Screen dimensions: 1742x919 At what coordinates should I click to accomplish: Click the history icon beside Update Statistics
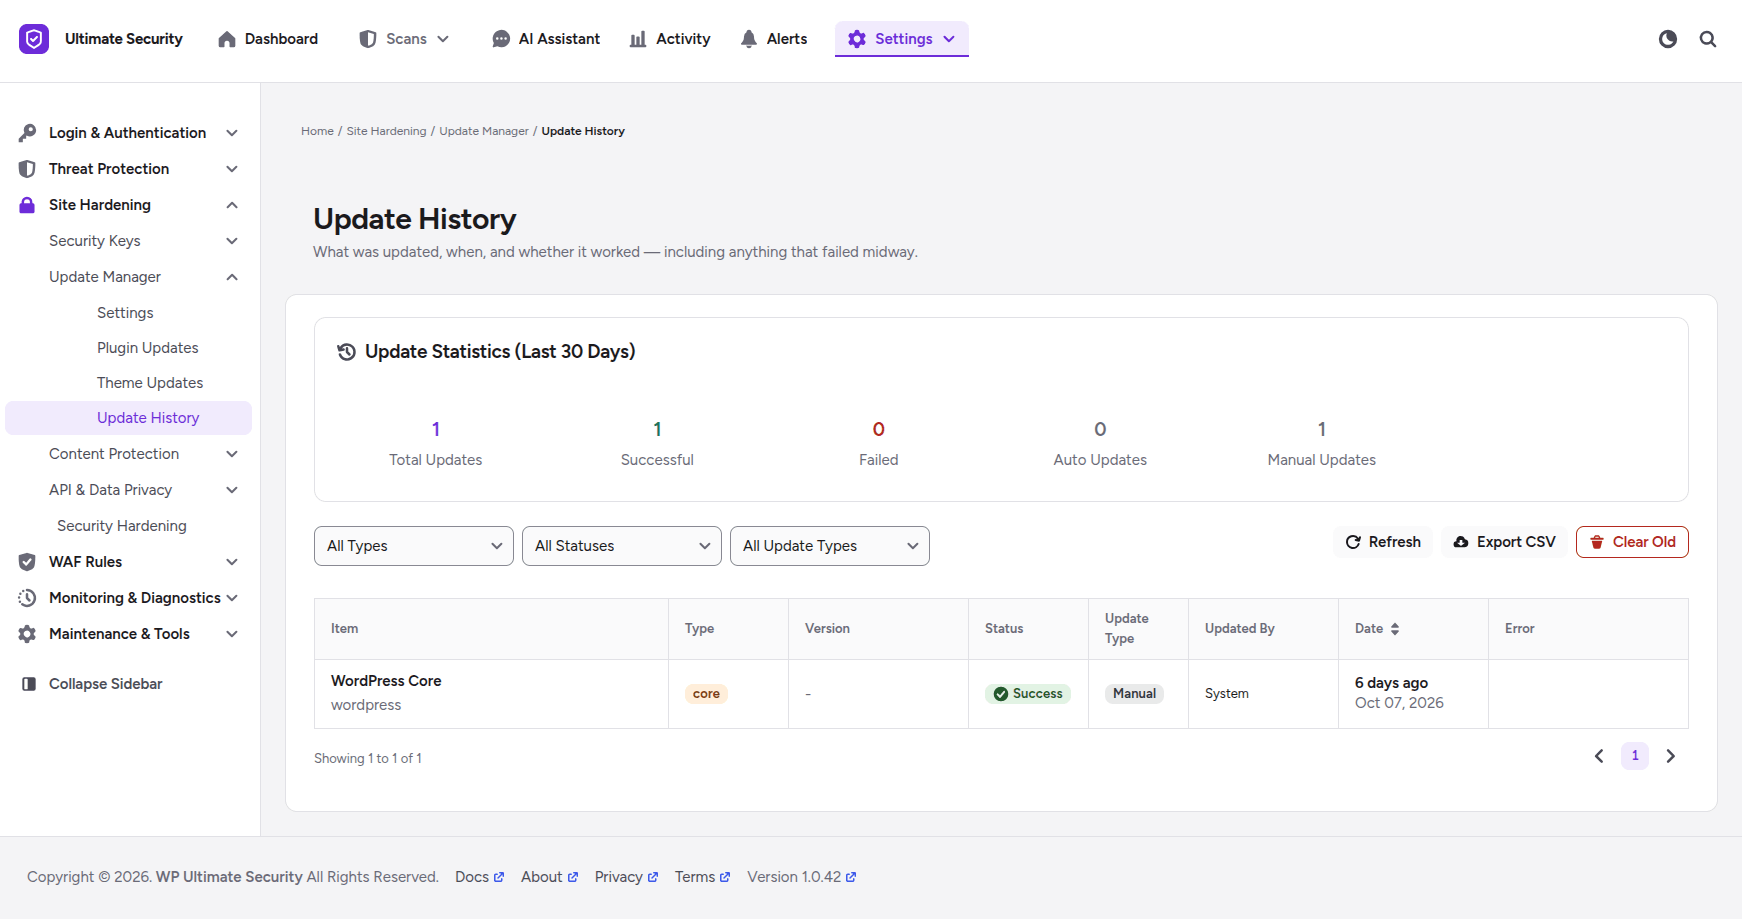click(x=346, y=352)
